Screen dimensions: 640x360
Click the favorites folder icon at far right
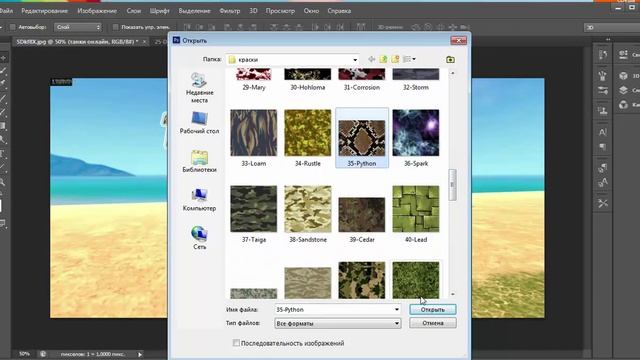(450, 60)
